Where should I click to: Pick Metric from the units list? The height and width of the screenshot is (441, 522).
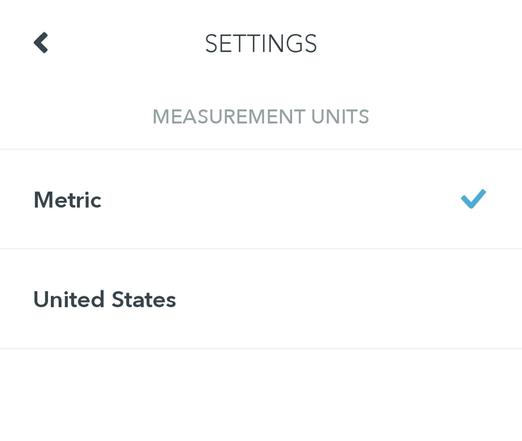[261, 199]
